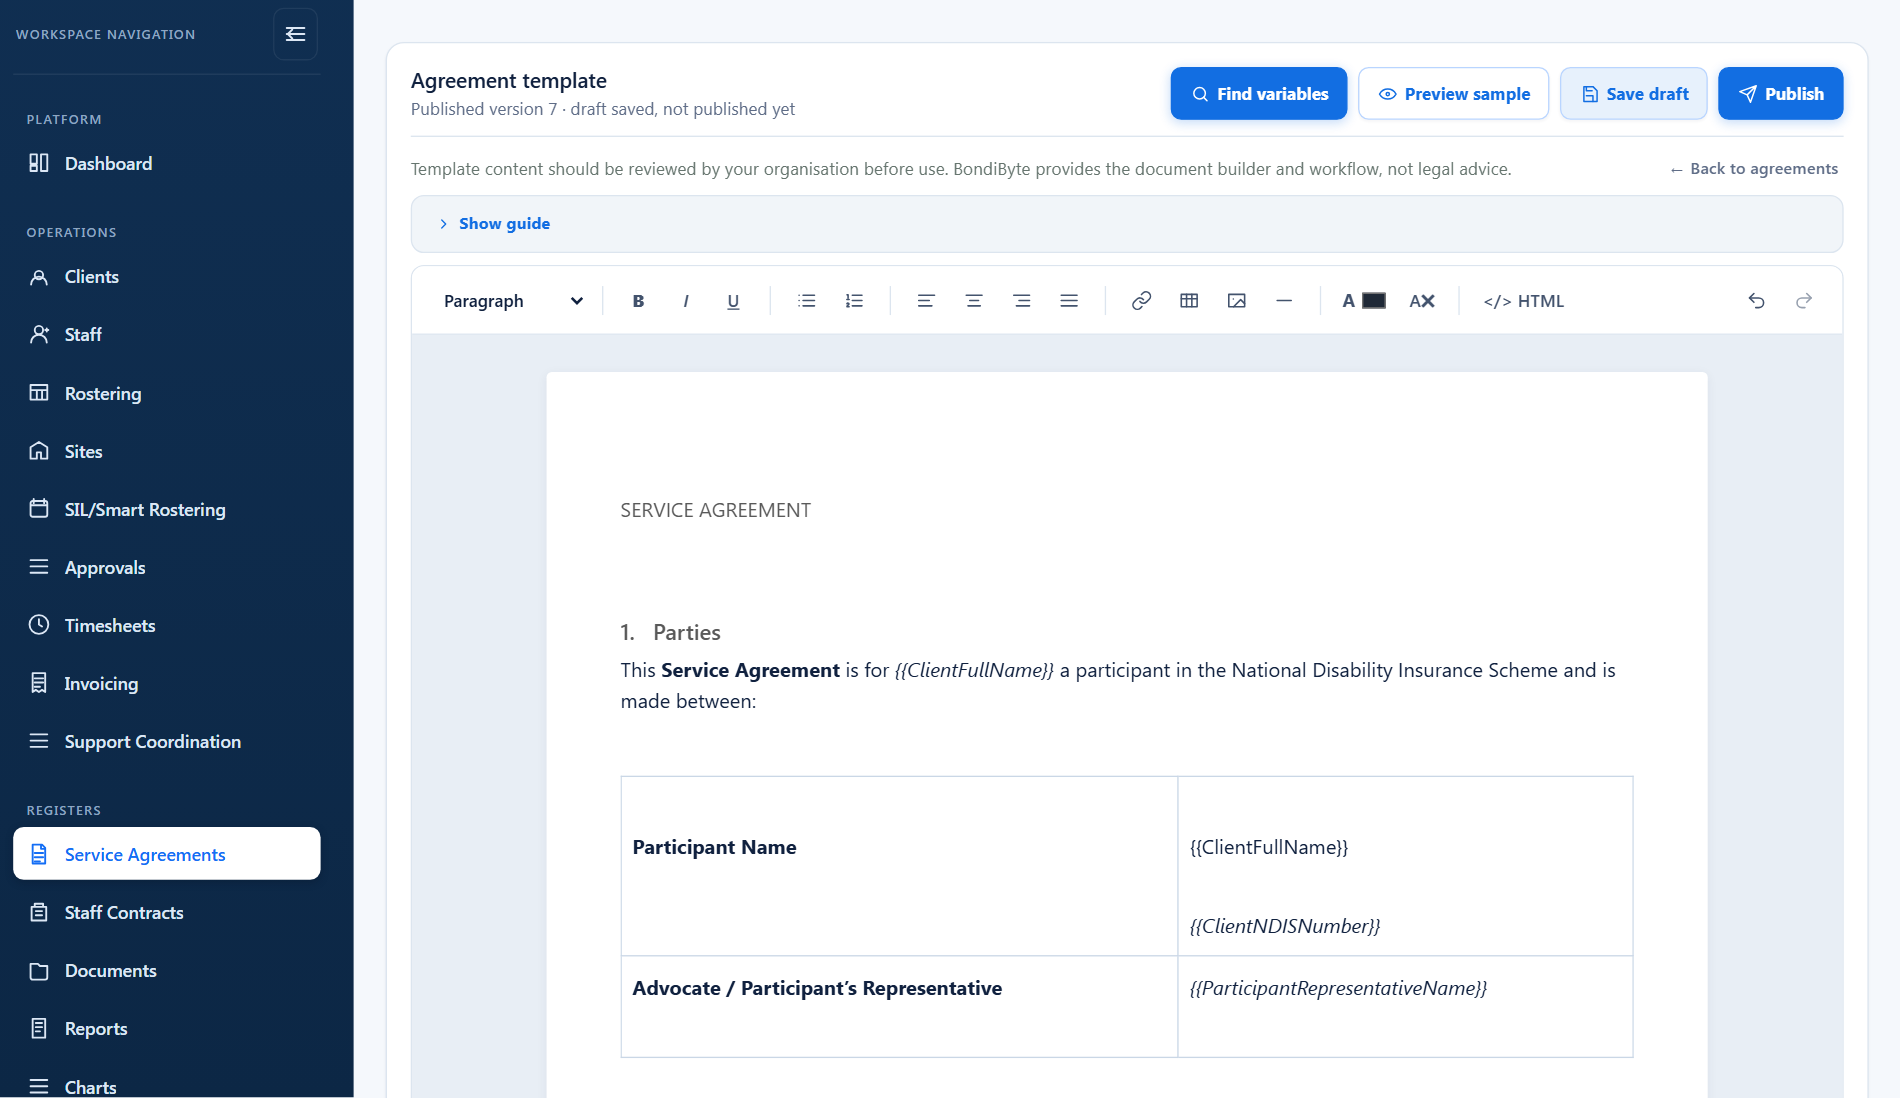The image size is (1900, 1098).
Task: Redo the last edit
Action: 1804,301
